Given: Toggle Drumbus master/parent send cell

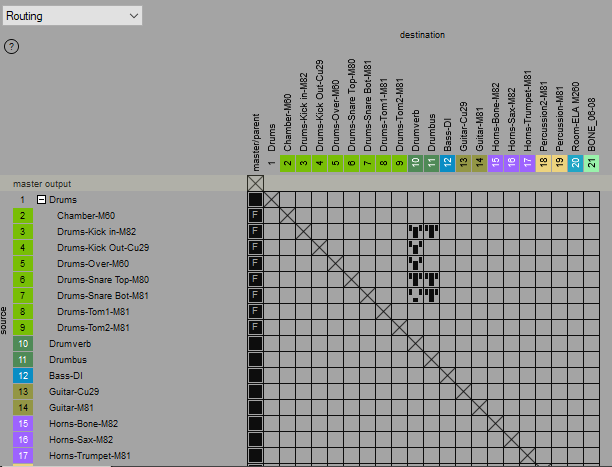Looking at the screenshot, I should coord(256,360).
